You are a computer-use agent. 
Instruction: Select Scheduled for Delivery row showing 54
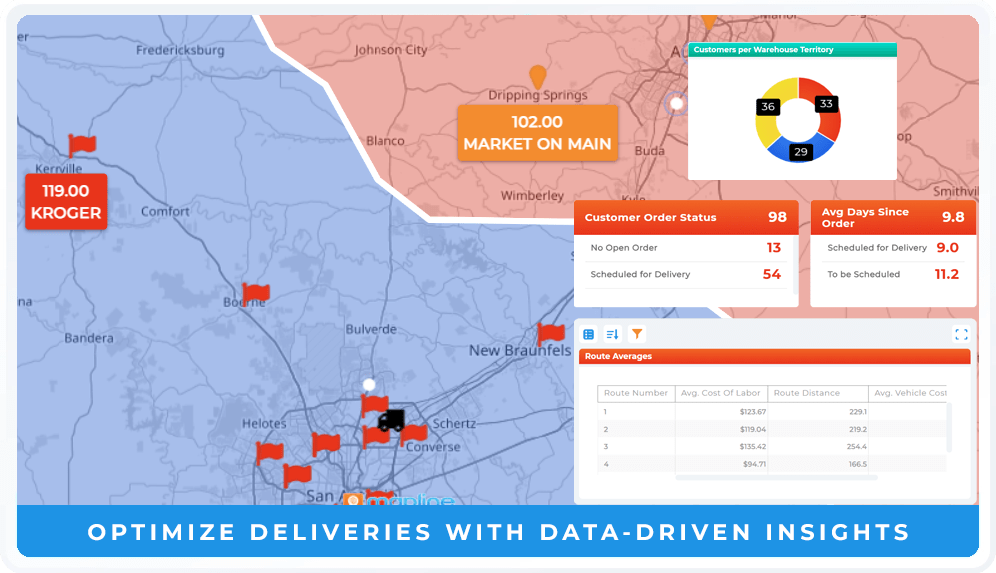tap(685, 274)
